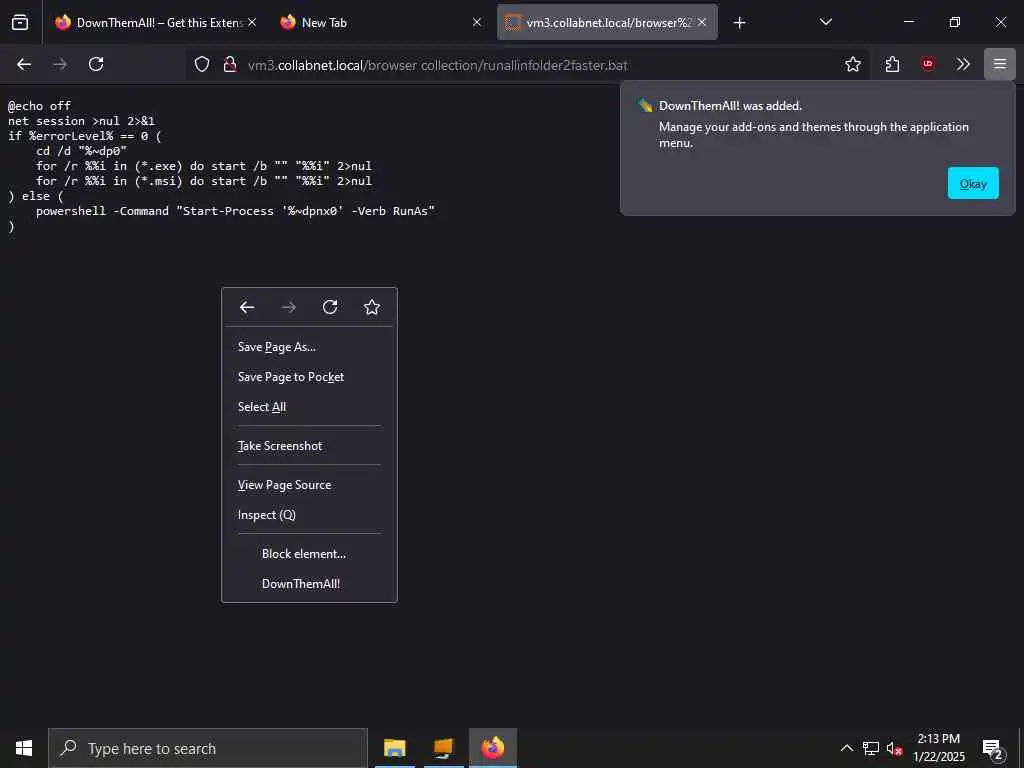This screenshot has height=768, width=1024.
Task: Choose Save Page As... from context menu
Action: [309, 347]
